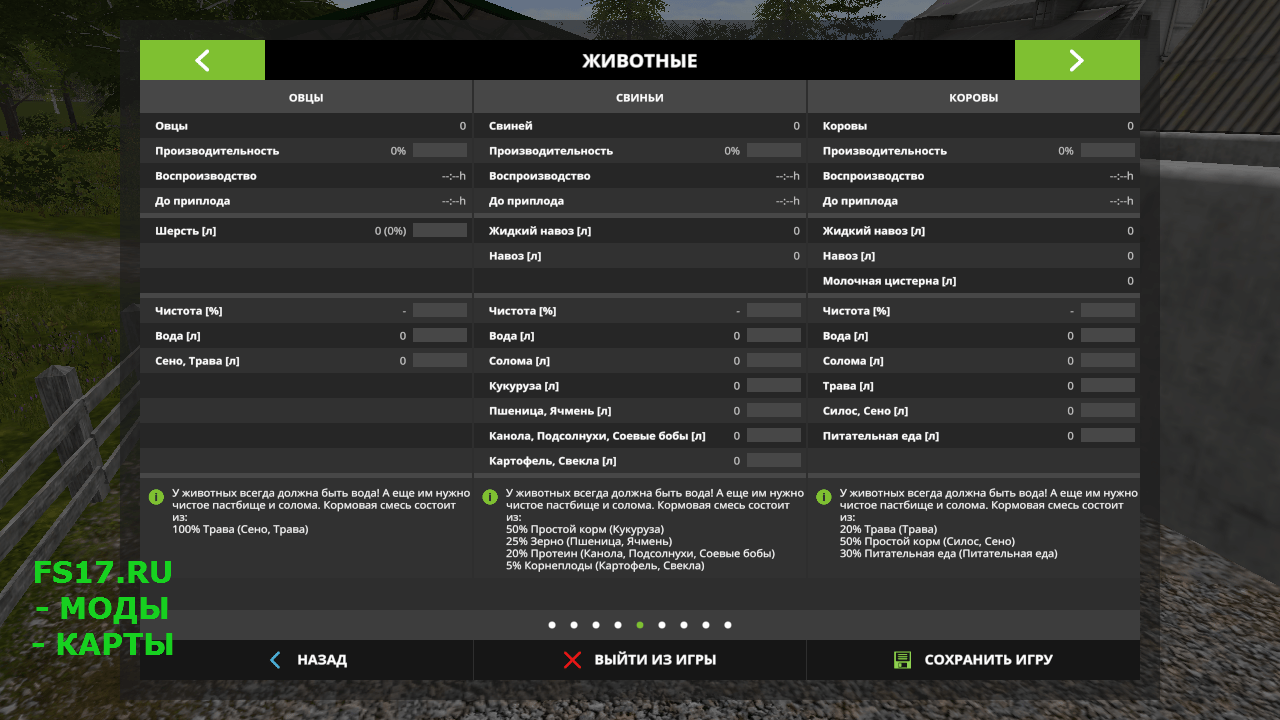Click Сено, Трава [л] bar
This screenshot has height=720, width=1280.
click(440, 360)
